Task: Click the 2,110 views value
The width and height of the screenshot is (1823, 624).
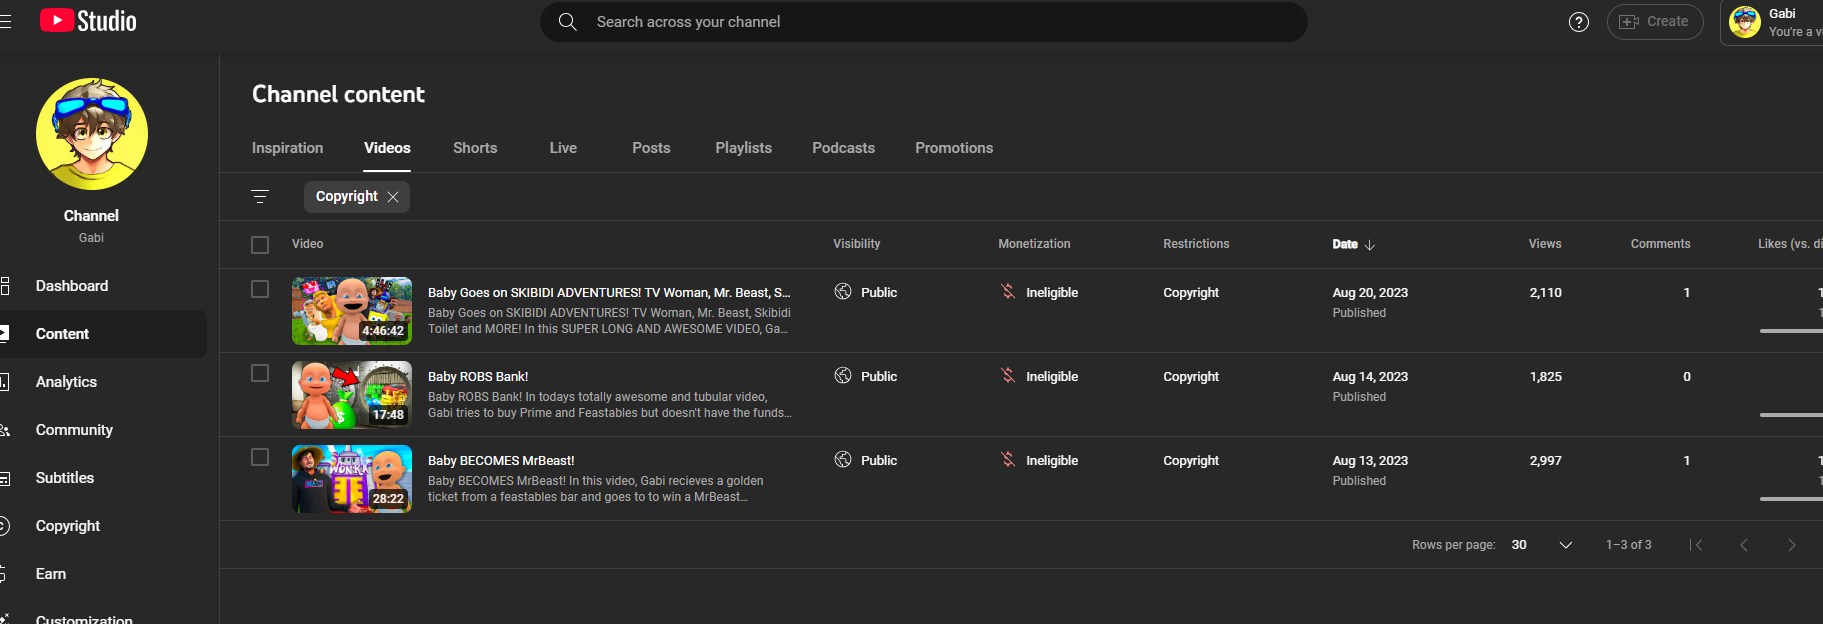Action: tap(1545, 293)
